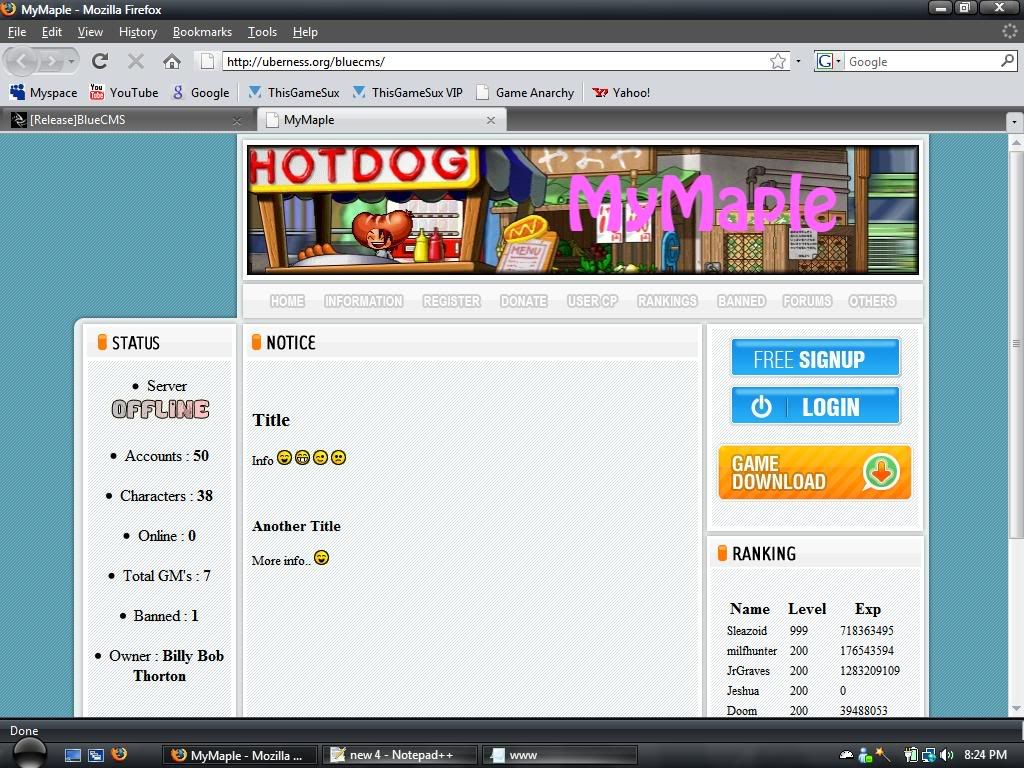Open the history dropdown next to Forward button
The width and height of the screenshot is (1024, 768).
(71, 61)
